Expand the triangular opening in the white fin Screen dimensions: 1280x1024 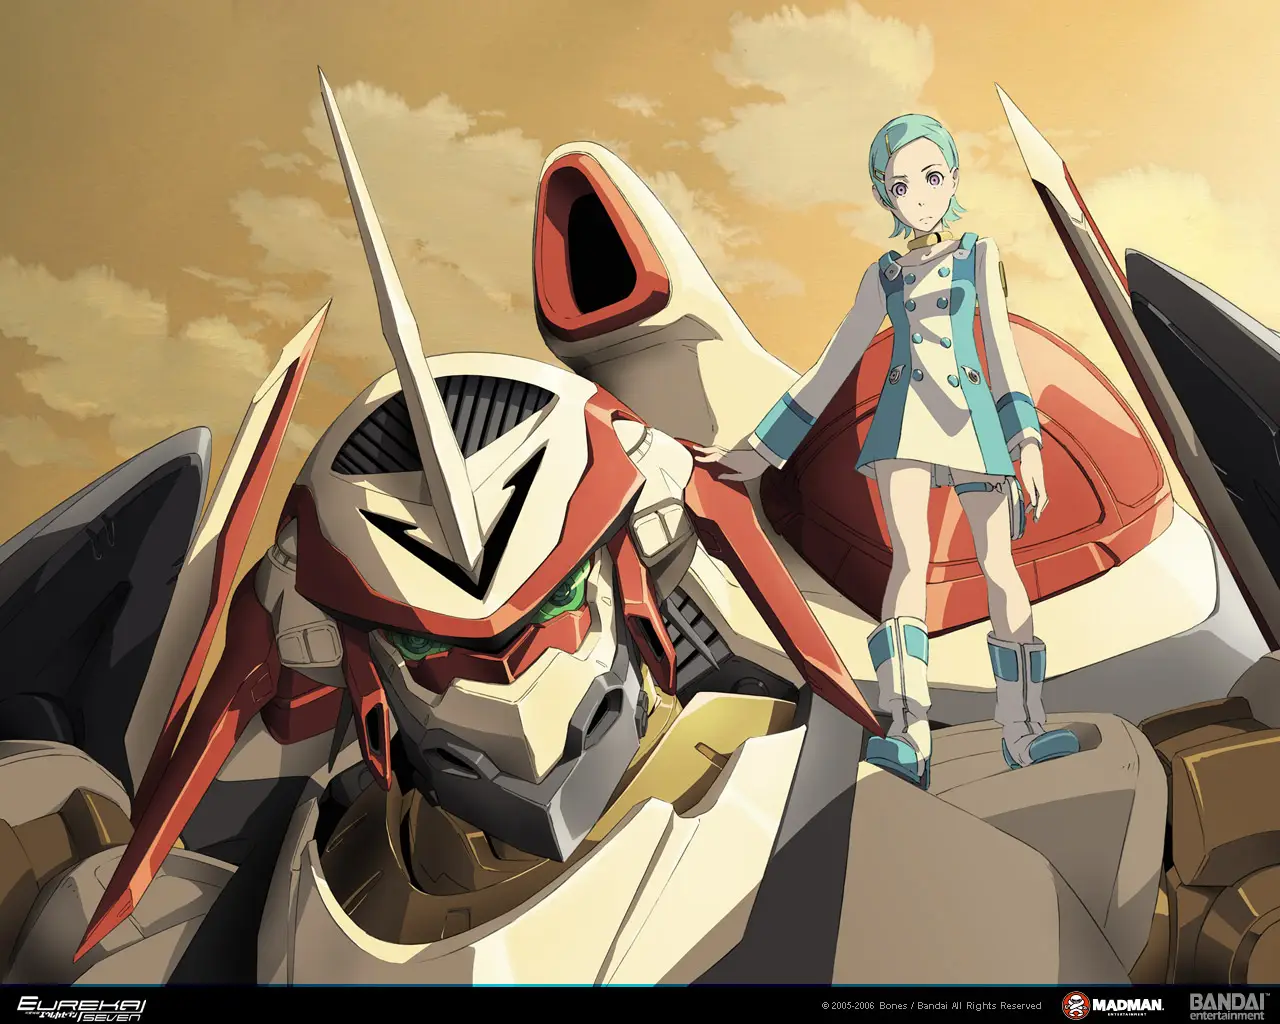(x=600, y=240)
